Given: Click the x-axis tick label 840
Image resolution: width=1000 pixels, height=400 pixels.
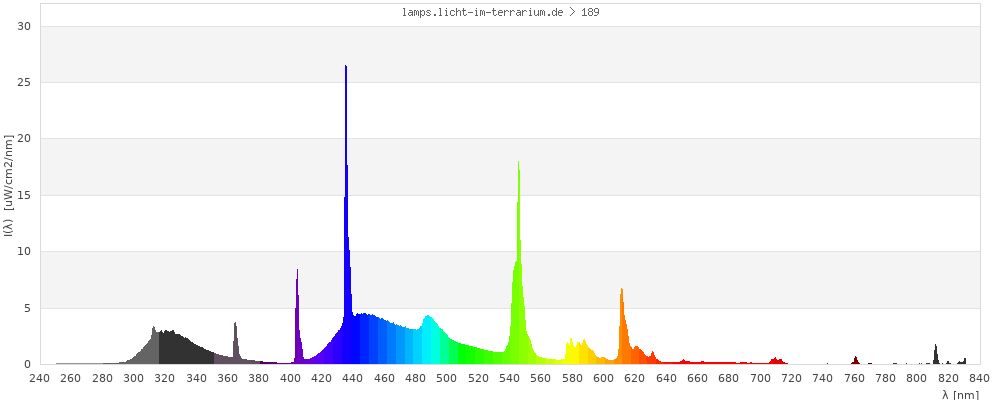Looking at the screenshot, I should (980, 378).
